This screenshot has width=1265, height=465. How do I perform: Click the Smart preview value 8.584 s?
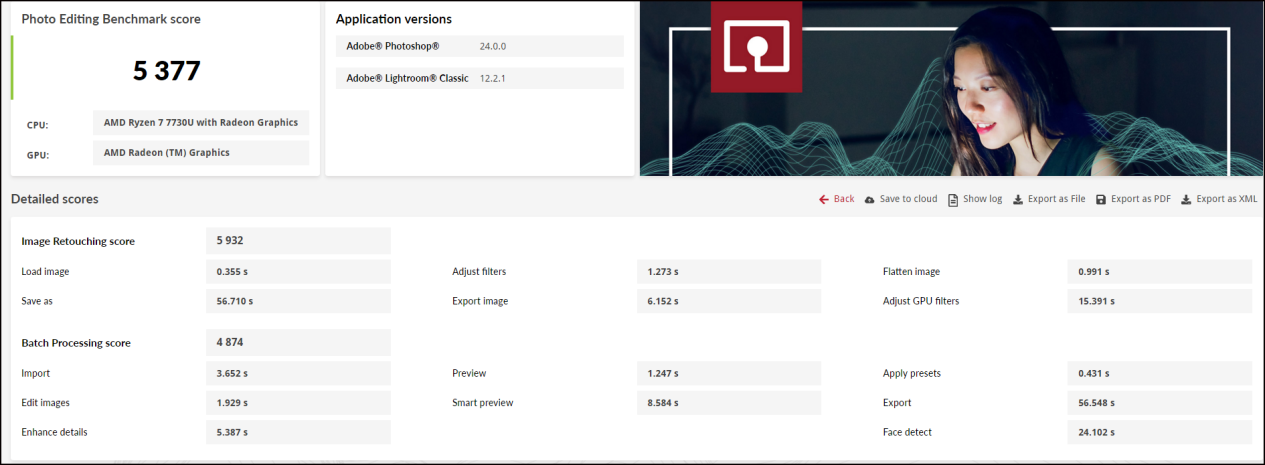tap(728, 402)
